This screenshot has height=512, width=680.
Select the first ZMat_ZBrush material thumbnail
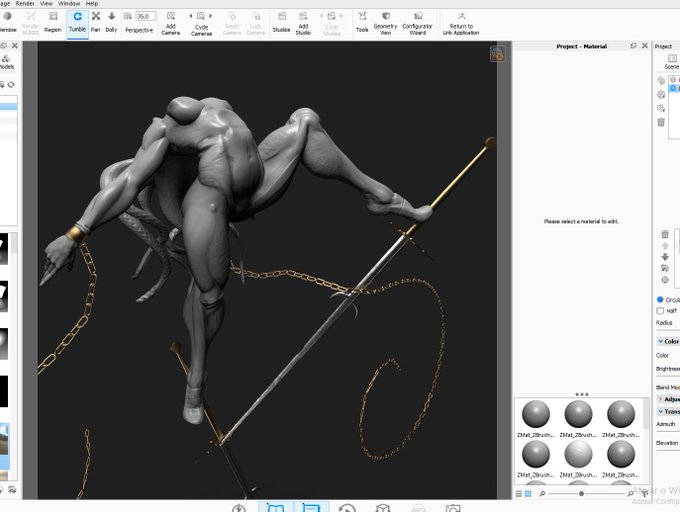pyautogui.click(x=536, y=414)
